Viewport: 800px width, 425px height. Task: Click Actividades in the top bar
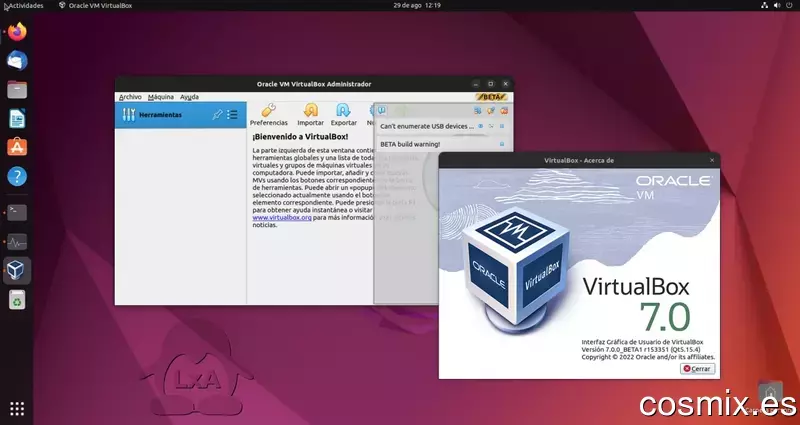25,5
